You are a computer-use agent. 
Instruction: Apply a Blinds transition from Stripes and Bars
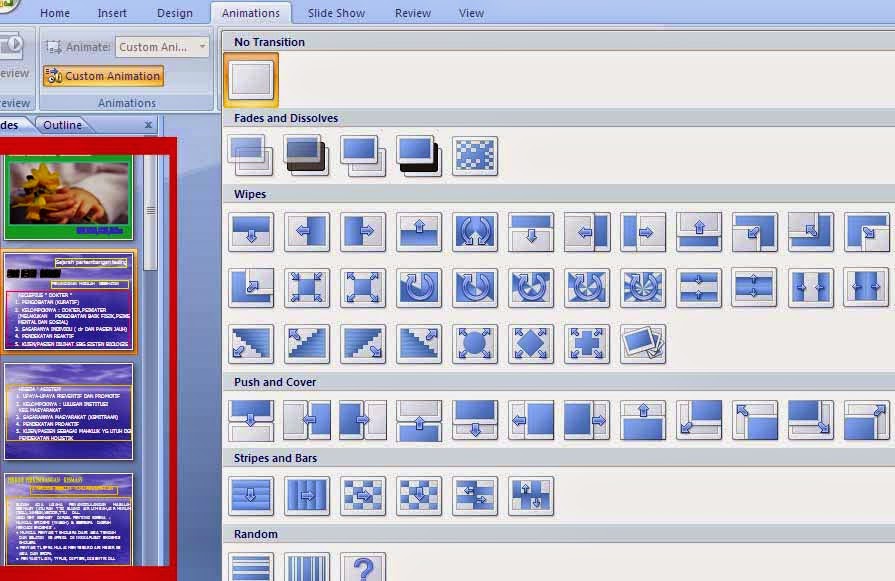tap(251, 496)
